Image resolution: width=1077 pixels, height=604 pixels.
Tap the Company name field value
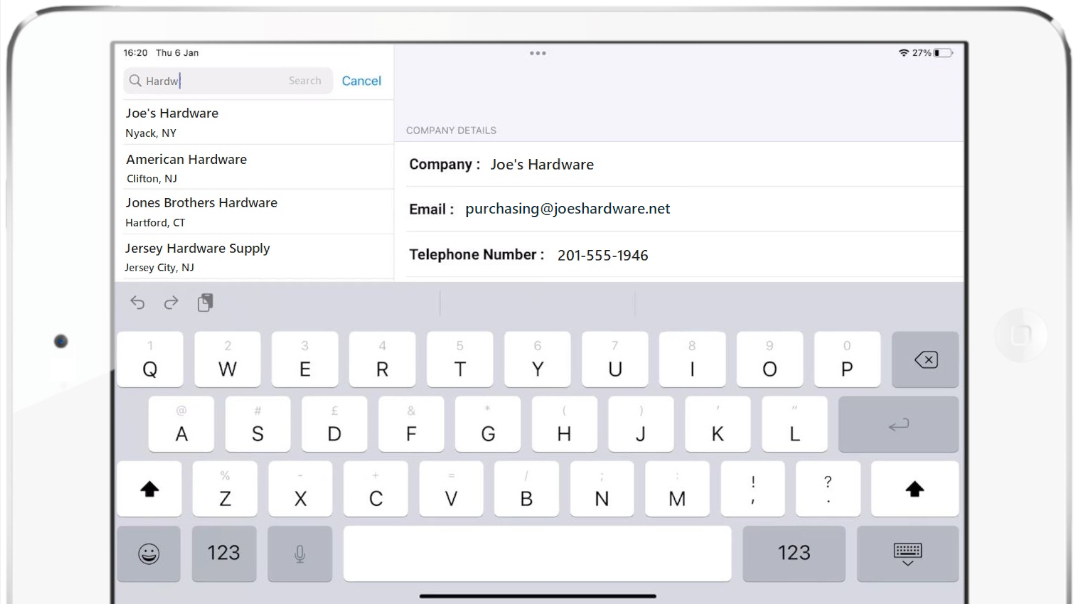[542, 165]
